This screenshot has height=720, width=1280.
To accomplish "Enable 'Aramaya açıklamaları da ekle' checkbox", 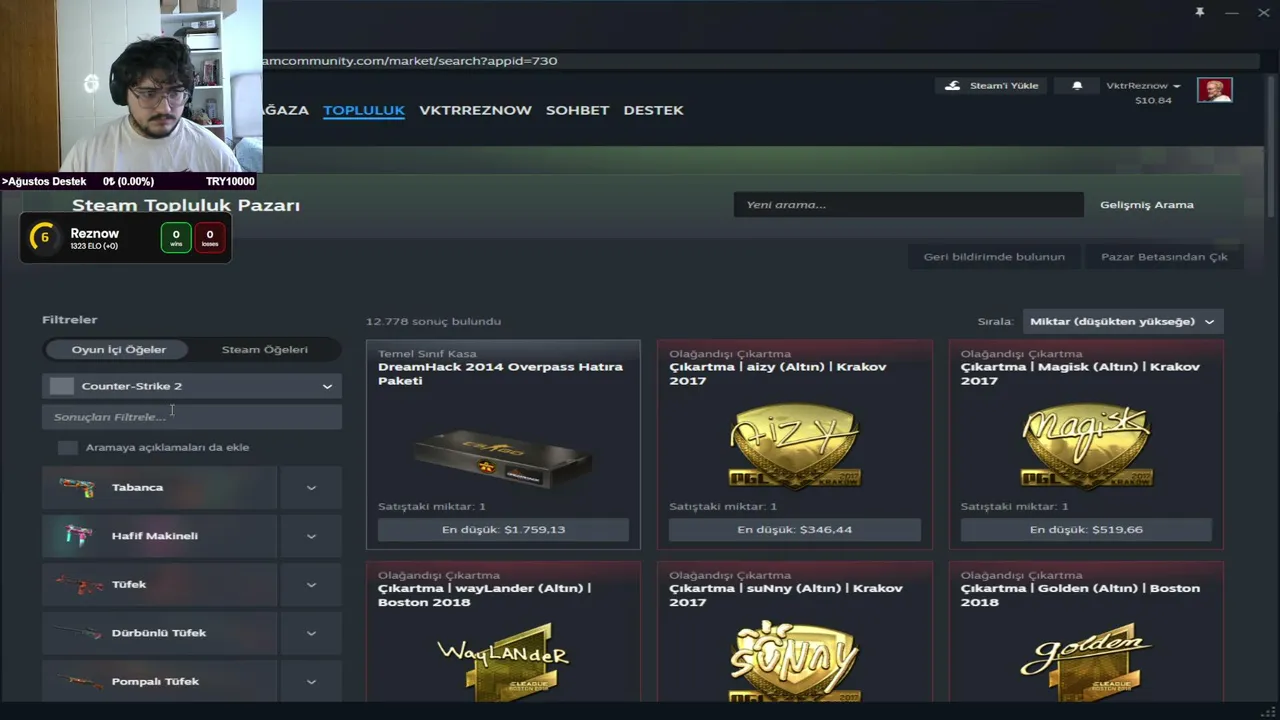I will tap(67, 448).
